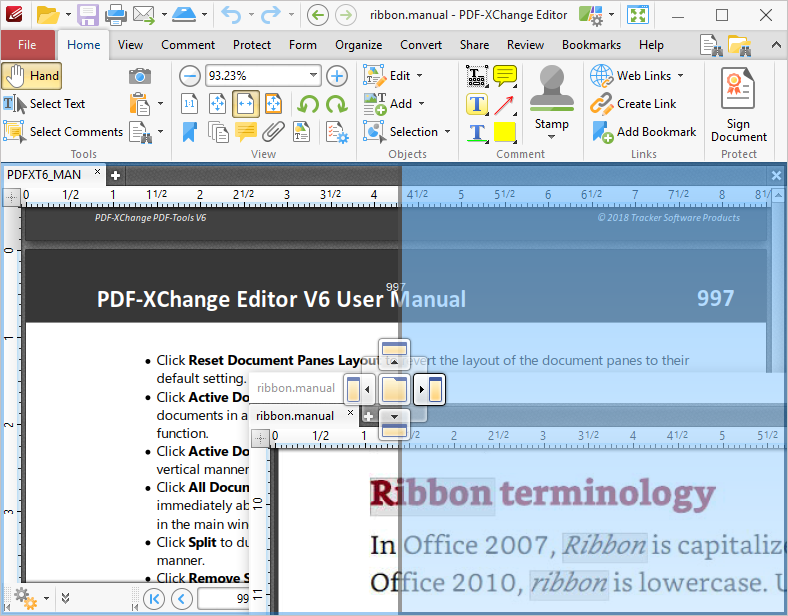Take a snapshot with the camera icon
This screenshot has height=616, width=788.
[x=140, y=76]
